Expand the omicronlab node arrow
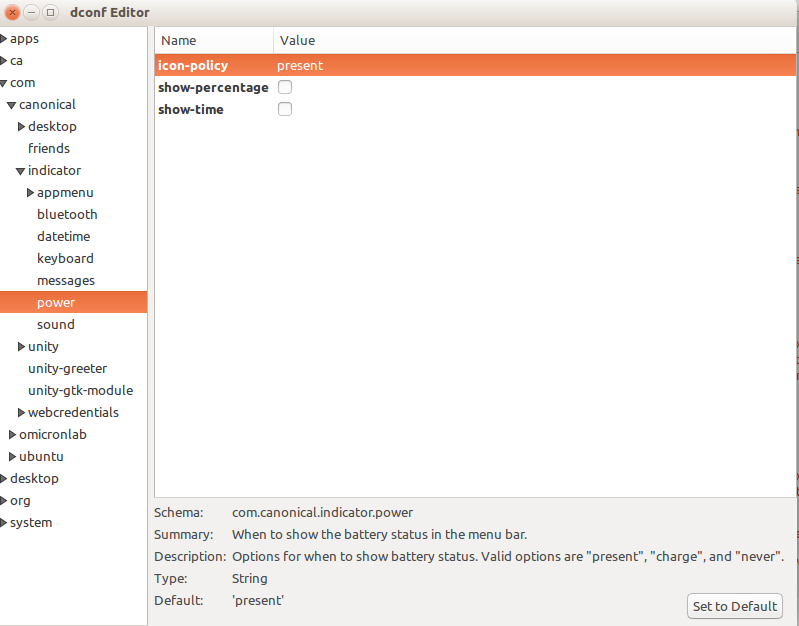 click(12, 435)
